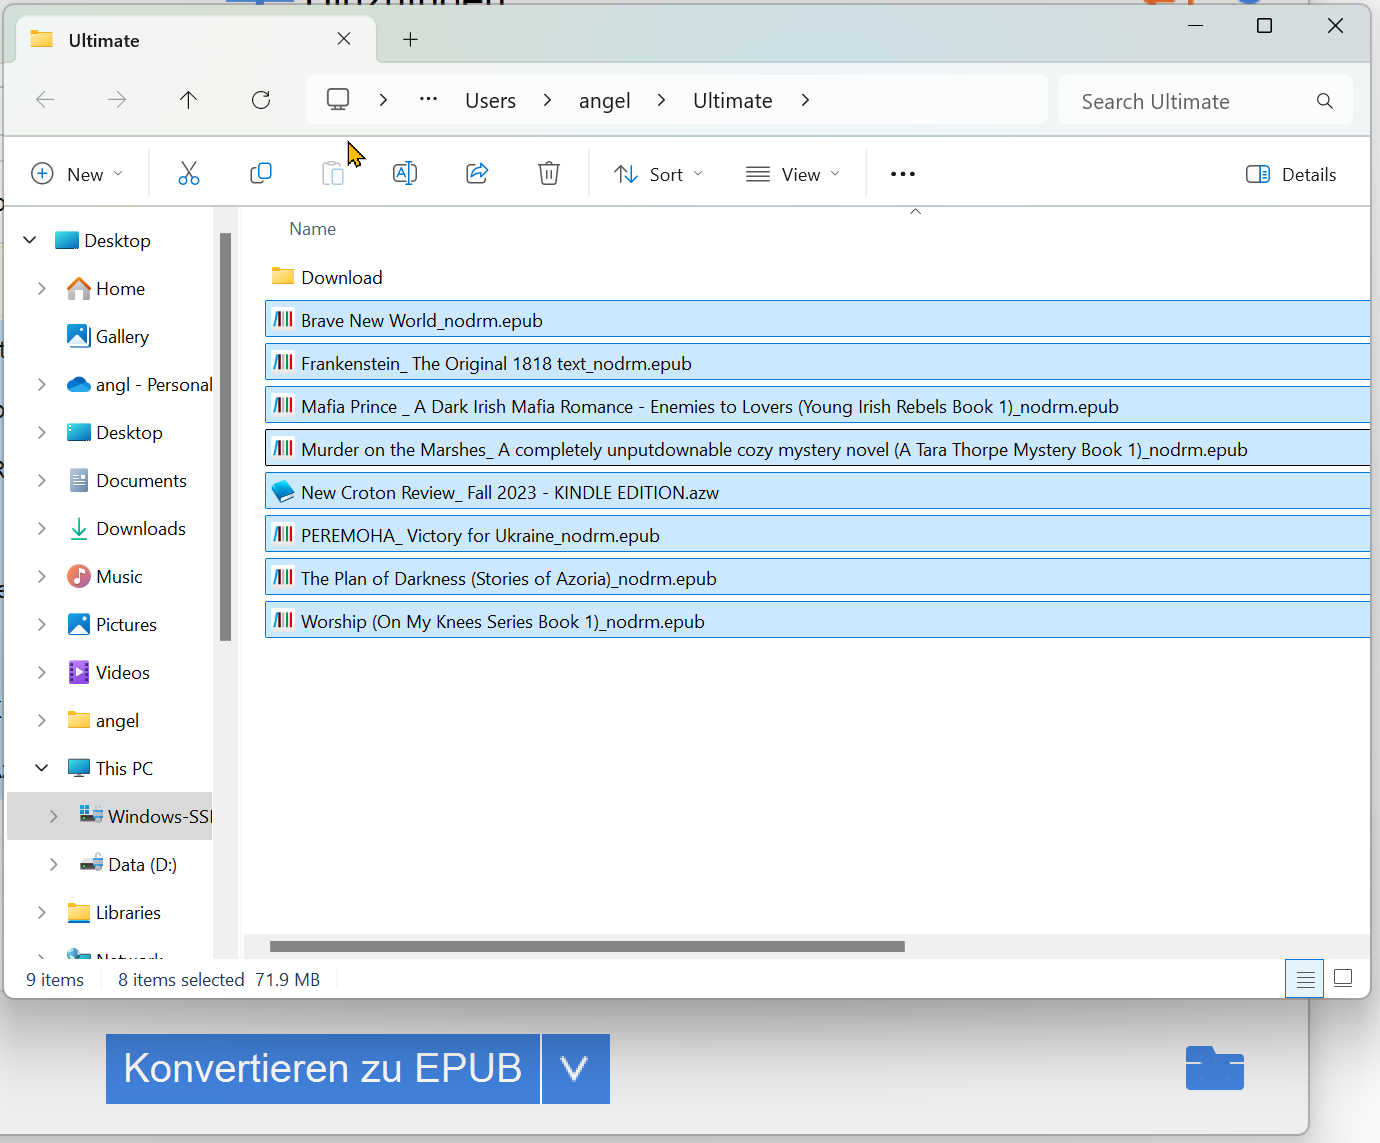The width and height of the screenshot is (1380, 1143).
Task: Expand the Home tree node
Action: pos(42,288)
